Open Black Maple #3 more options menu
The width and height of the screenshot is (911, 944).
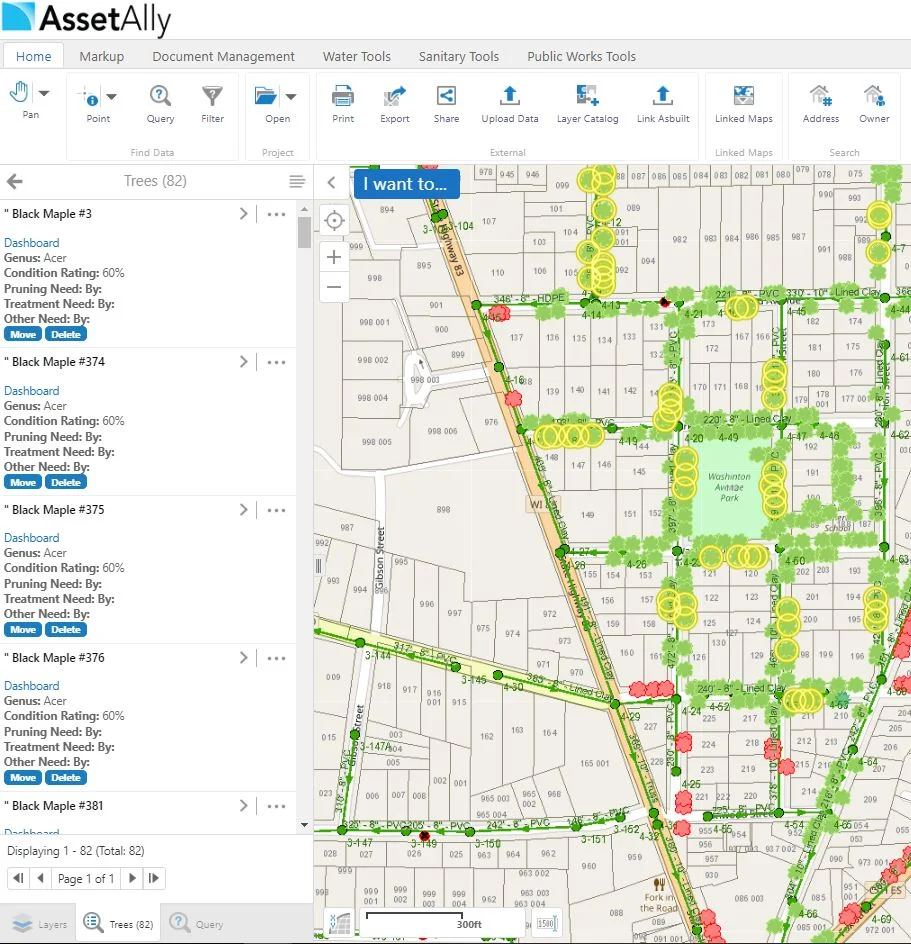pos(276,214)
